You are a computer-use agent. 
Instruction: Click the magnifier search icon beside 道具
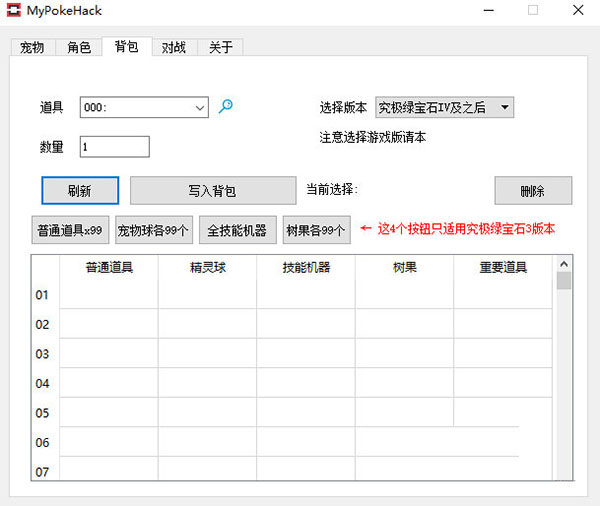coord(225,106)
